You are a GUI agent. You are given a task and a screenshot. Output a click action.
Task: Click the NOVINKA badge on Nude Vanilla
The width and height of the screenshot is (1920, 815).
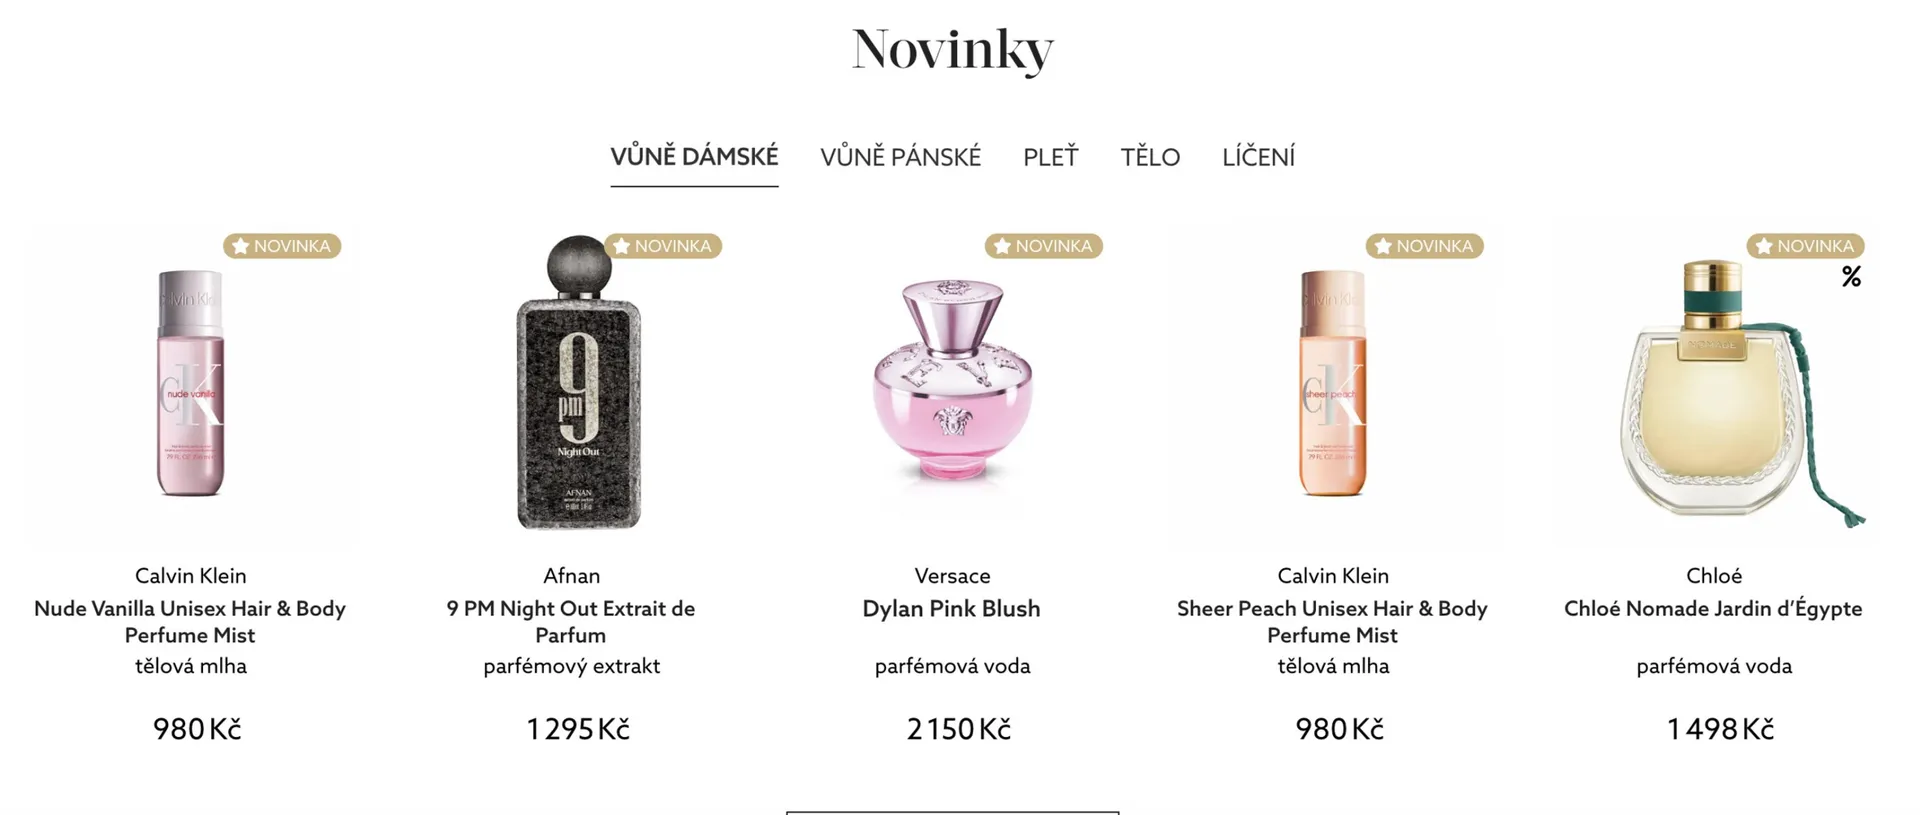282,246
